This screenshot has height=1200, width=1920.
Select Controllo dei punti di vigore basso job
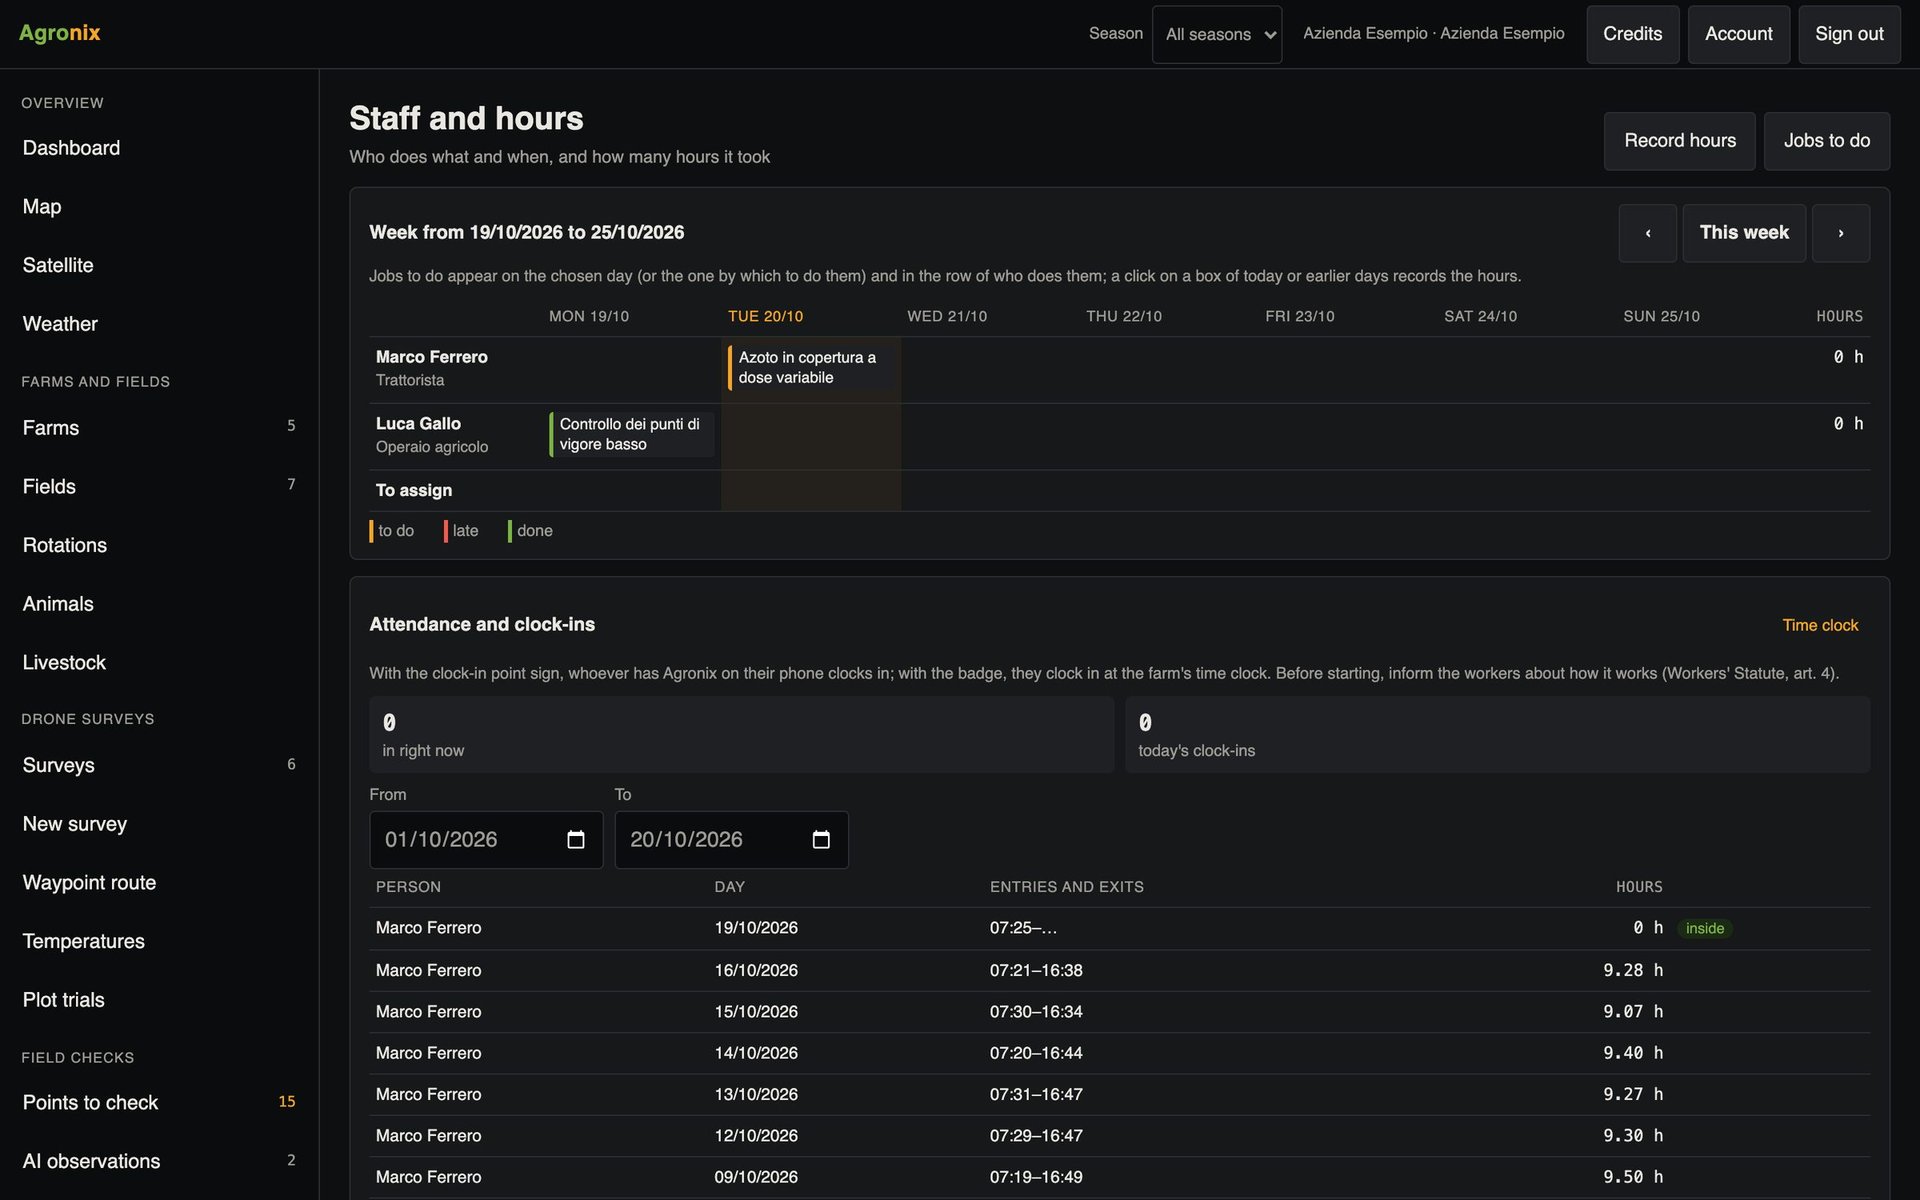(x=631, y=434)
